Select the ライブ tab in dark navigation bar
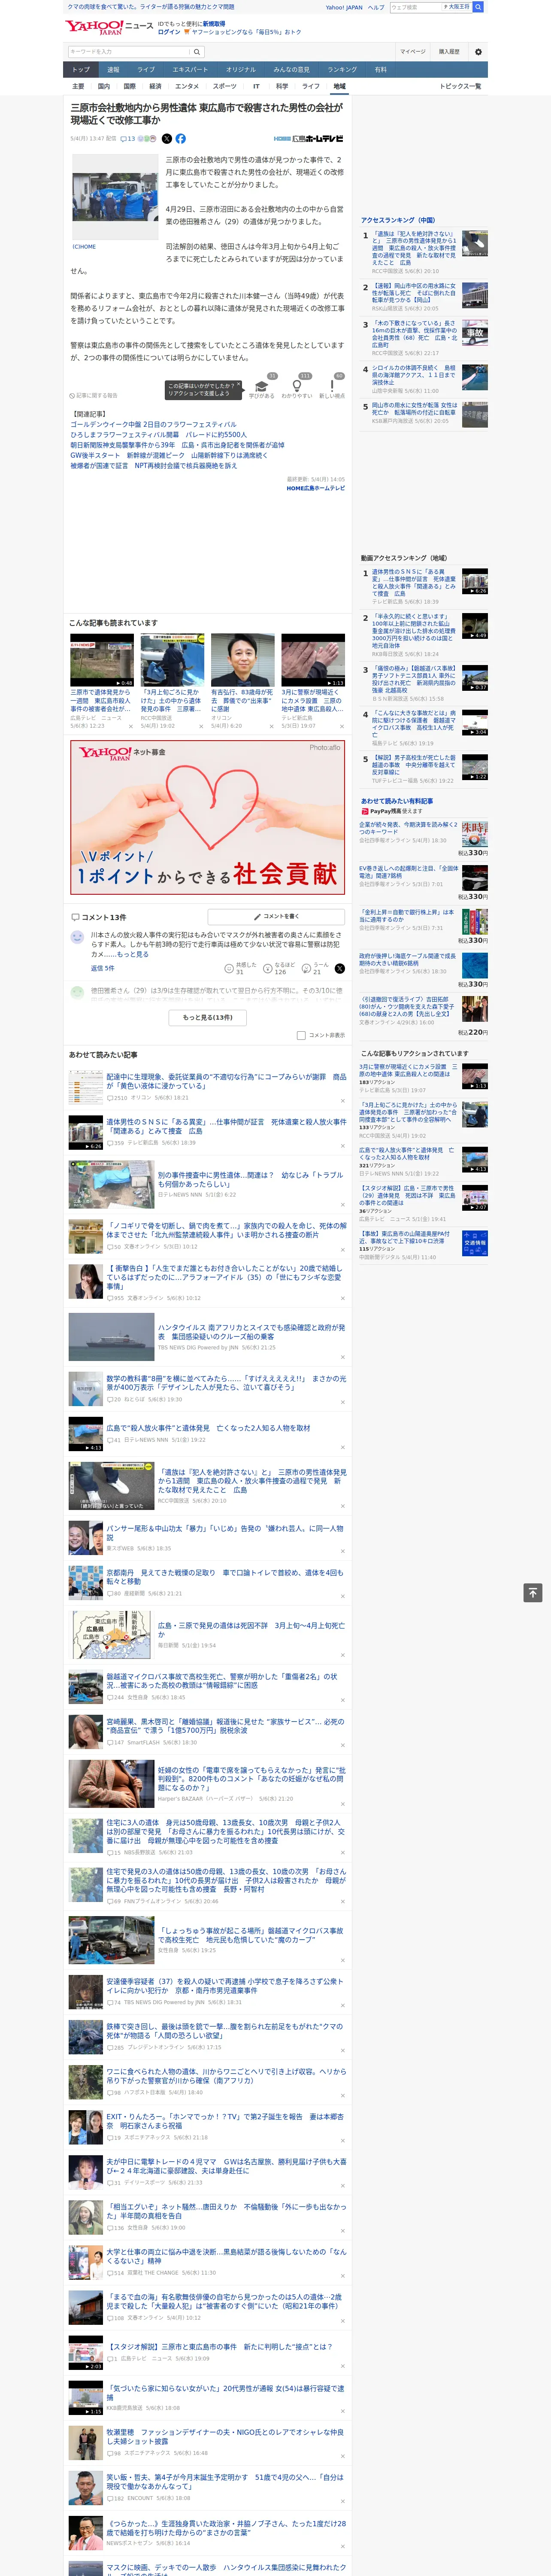Image resolution: width=551 pixels, height=2576 pixels. point(146,70)
